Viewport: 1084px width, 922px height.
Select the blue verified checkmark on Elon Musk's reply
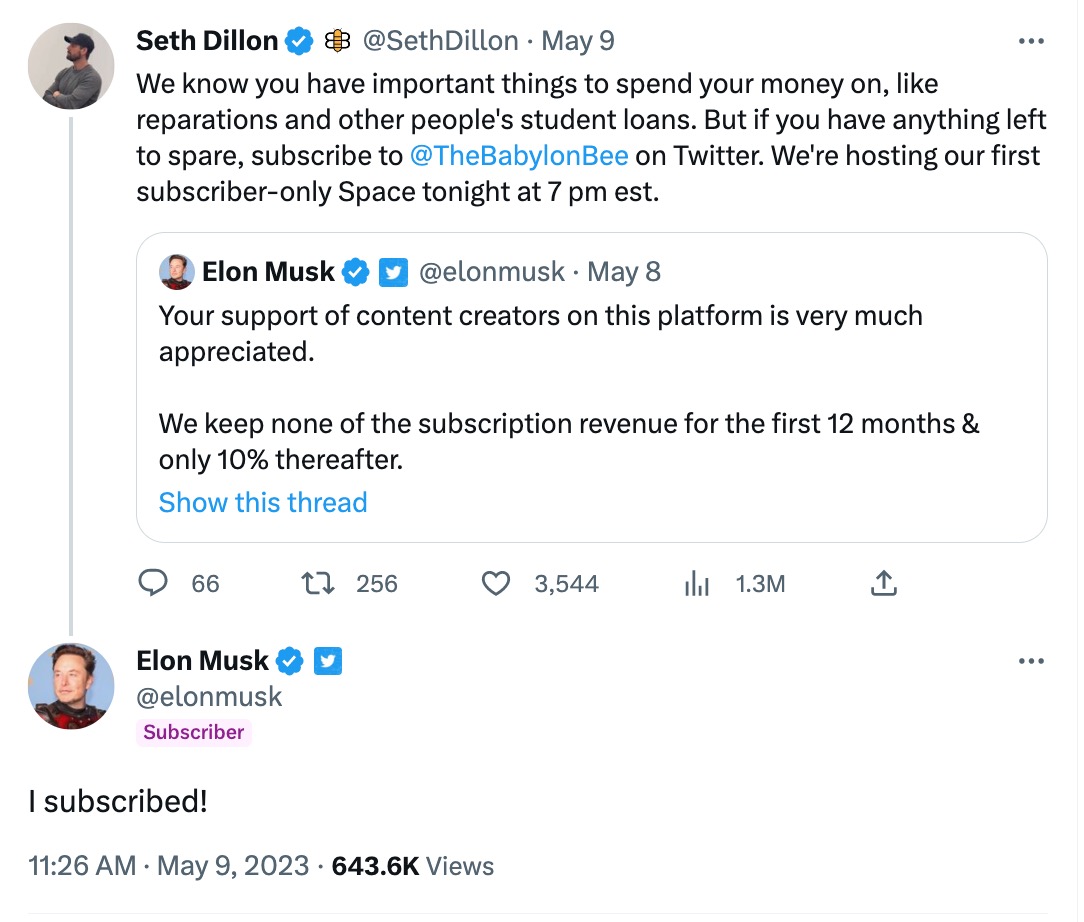(x=291, y=660)
